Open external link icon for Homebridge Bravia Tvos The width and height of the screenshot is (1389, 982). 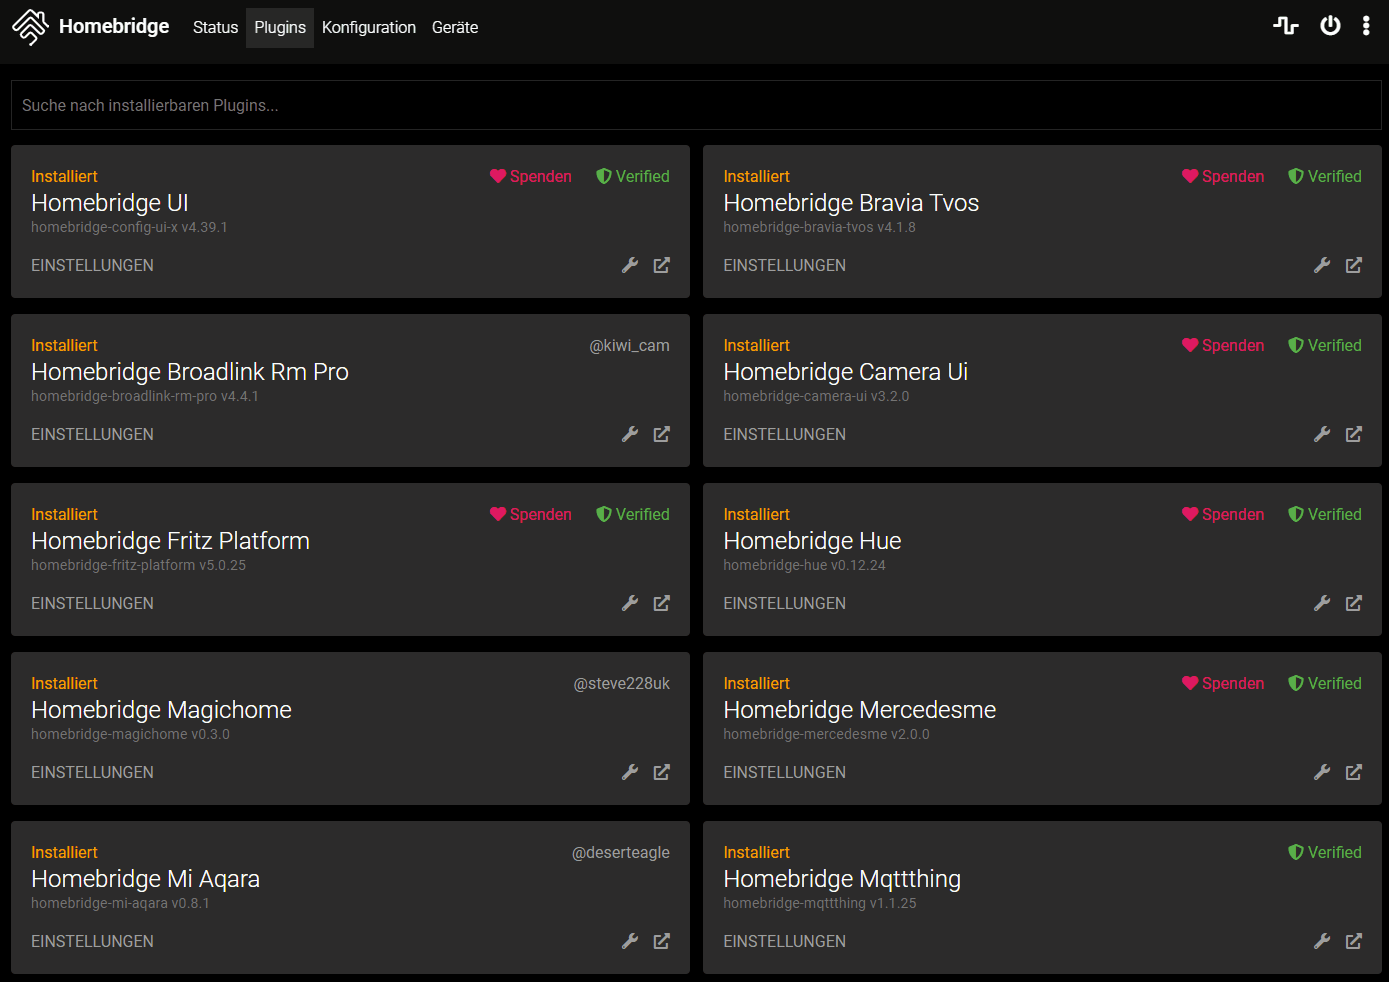coord(1354,265)
